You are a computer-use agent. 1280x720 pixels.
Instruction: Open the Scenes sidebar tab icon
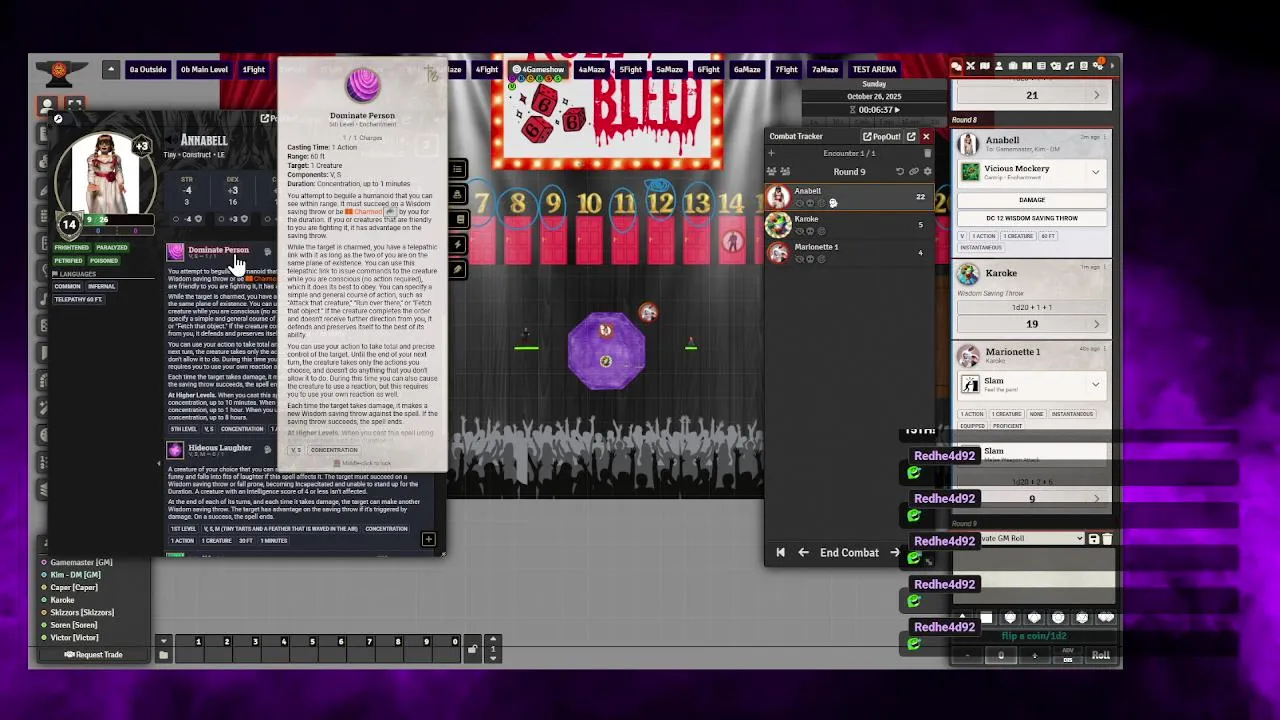pos(985,66)
